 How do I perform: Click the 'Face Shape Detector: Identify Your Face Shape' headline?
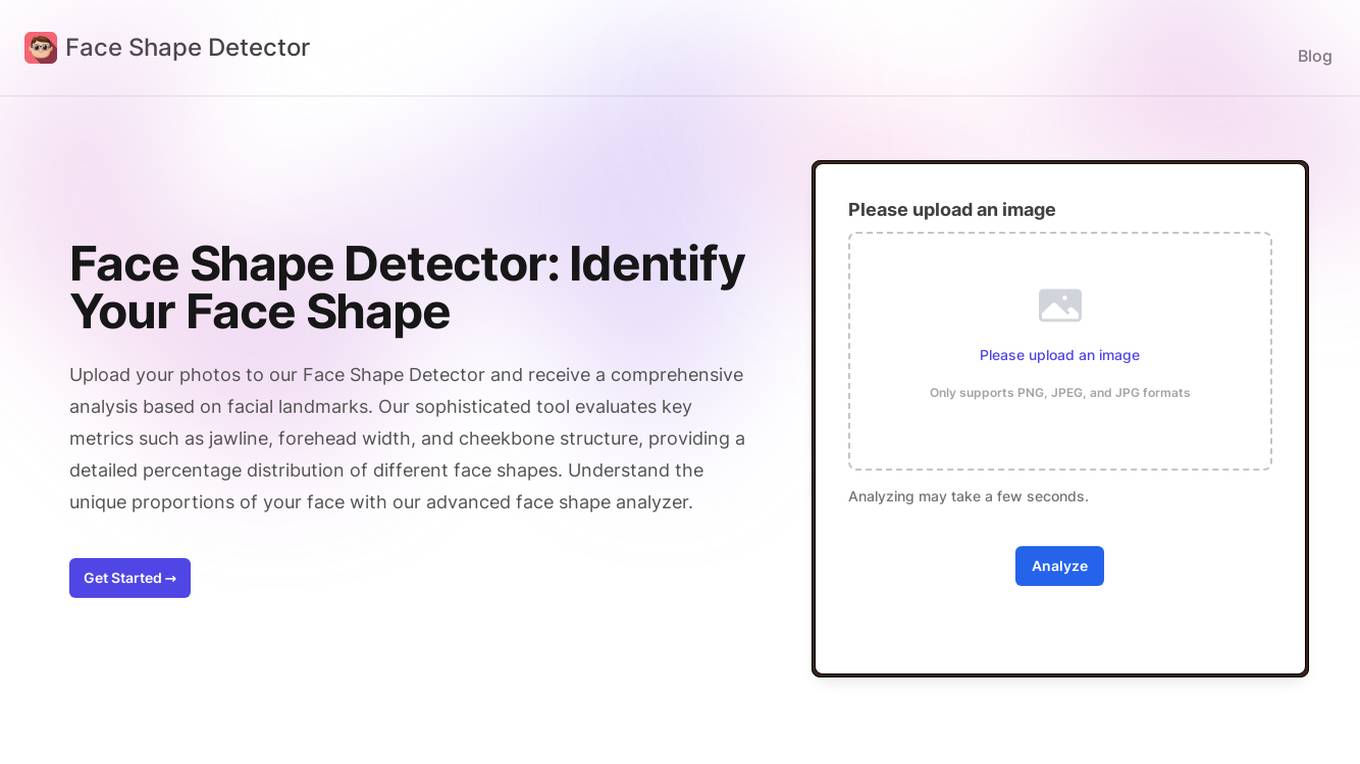click(x=407, y=288)
